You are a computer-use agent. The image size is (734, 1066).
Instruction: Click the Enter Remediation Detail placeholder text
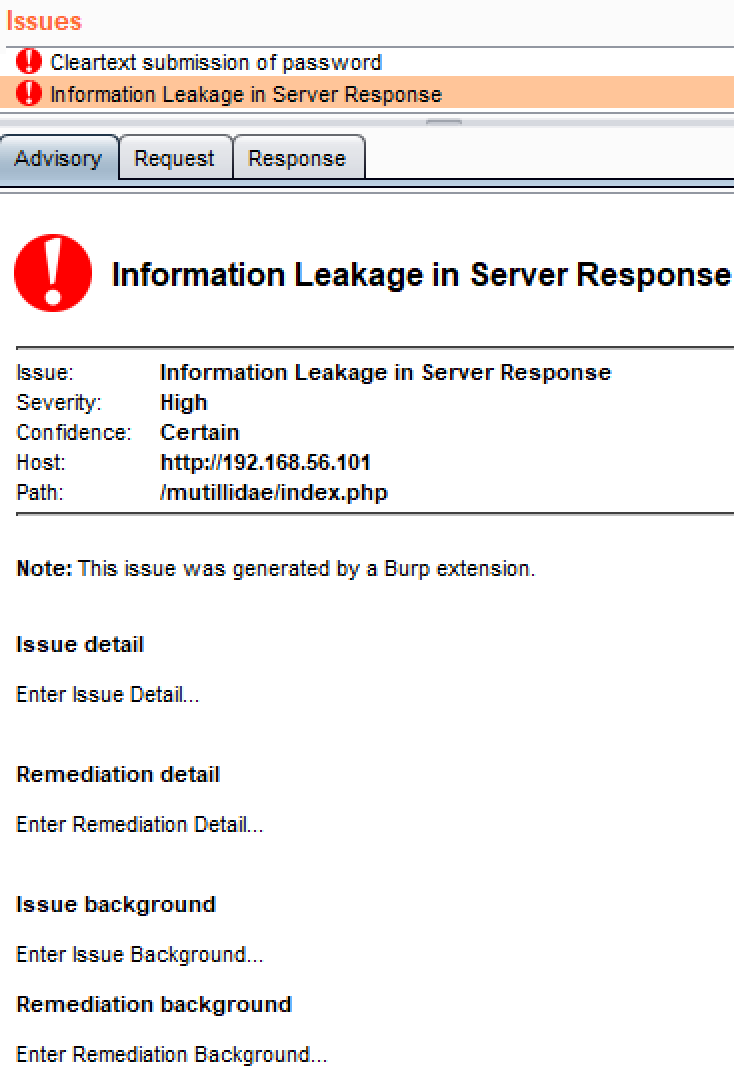[x=139, y=824]
